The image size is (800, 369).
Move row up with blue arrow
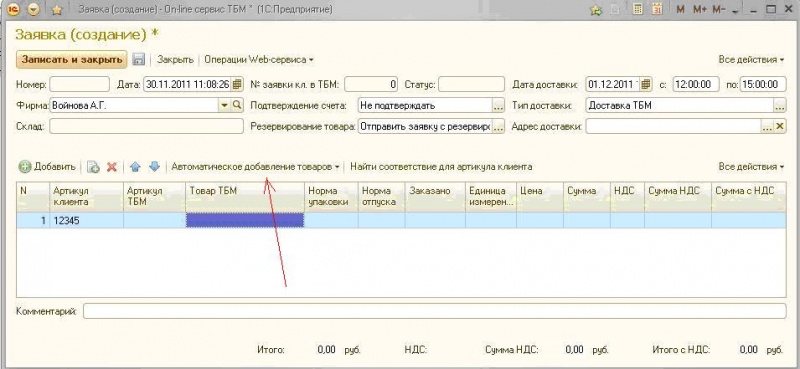135,167
